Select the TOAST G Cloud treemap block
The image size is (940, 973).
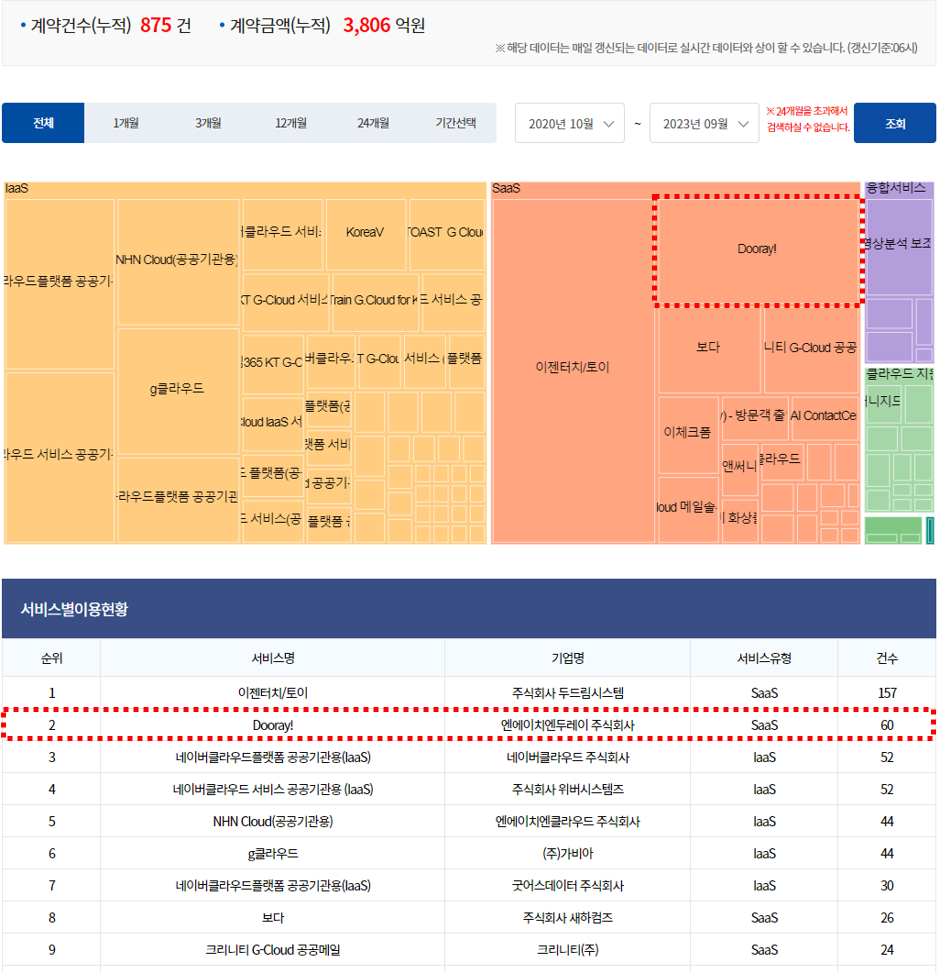click(447, 234)
